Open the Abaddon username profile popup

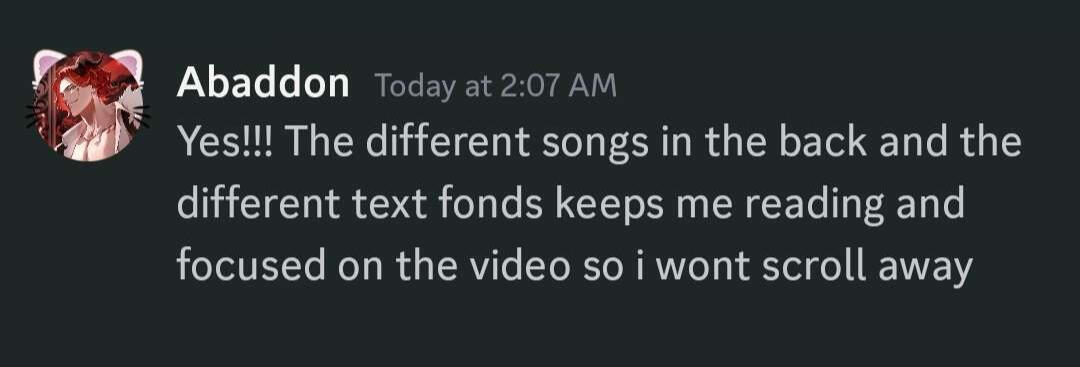point(262,85)
